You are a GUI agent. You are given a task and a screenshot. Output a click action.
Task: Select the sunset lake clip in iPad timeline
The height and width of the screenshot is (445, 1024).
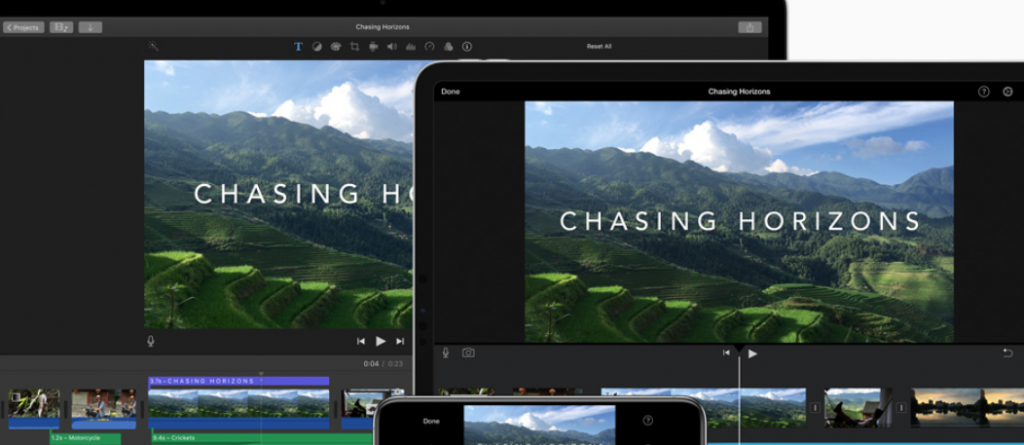[967, 408]
